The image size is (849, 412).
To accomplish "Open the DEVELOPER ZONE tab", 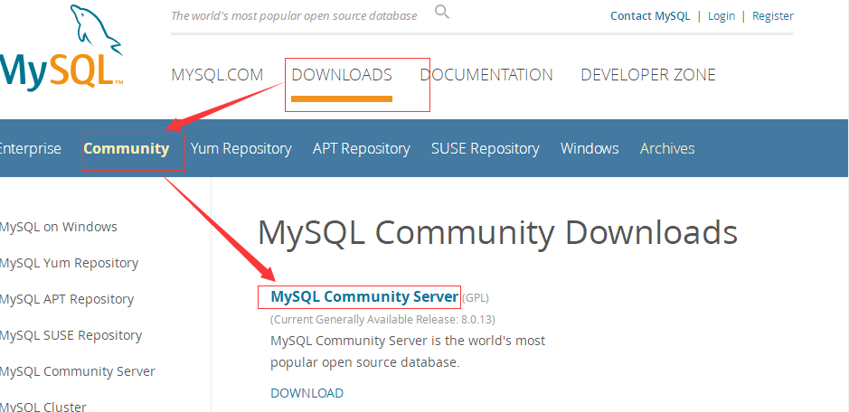I will (648, 75).
